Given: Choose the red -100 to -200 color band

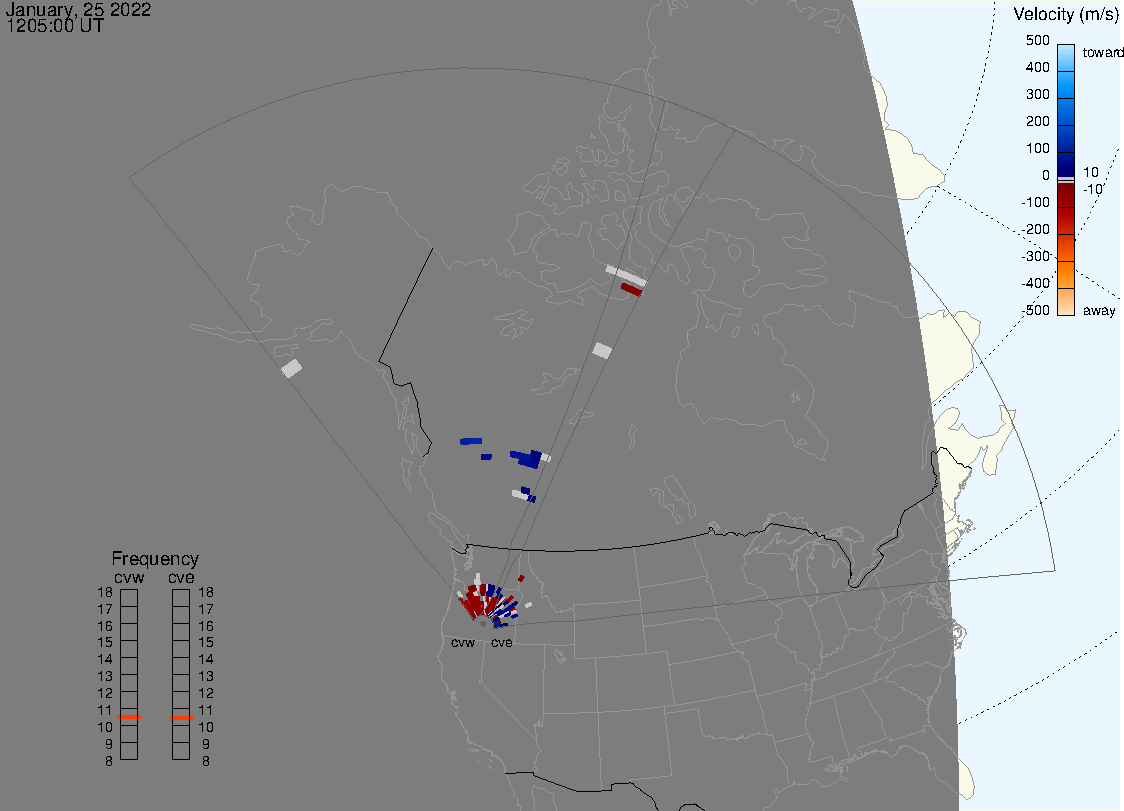Looking at the screenshot, I should click(x=1066, y=221).
